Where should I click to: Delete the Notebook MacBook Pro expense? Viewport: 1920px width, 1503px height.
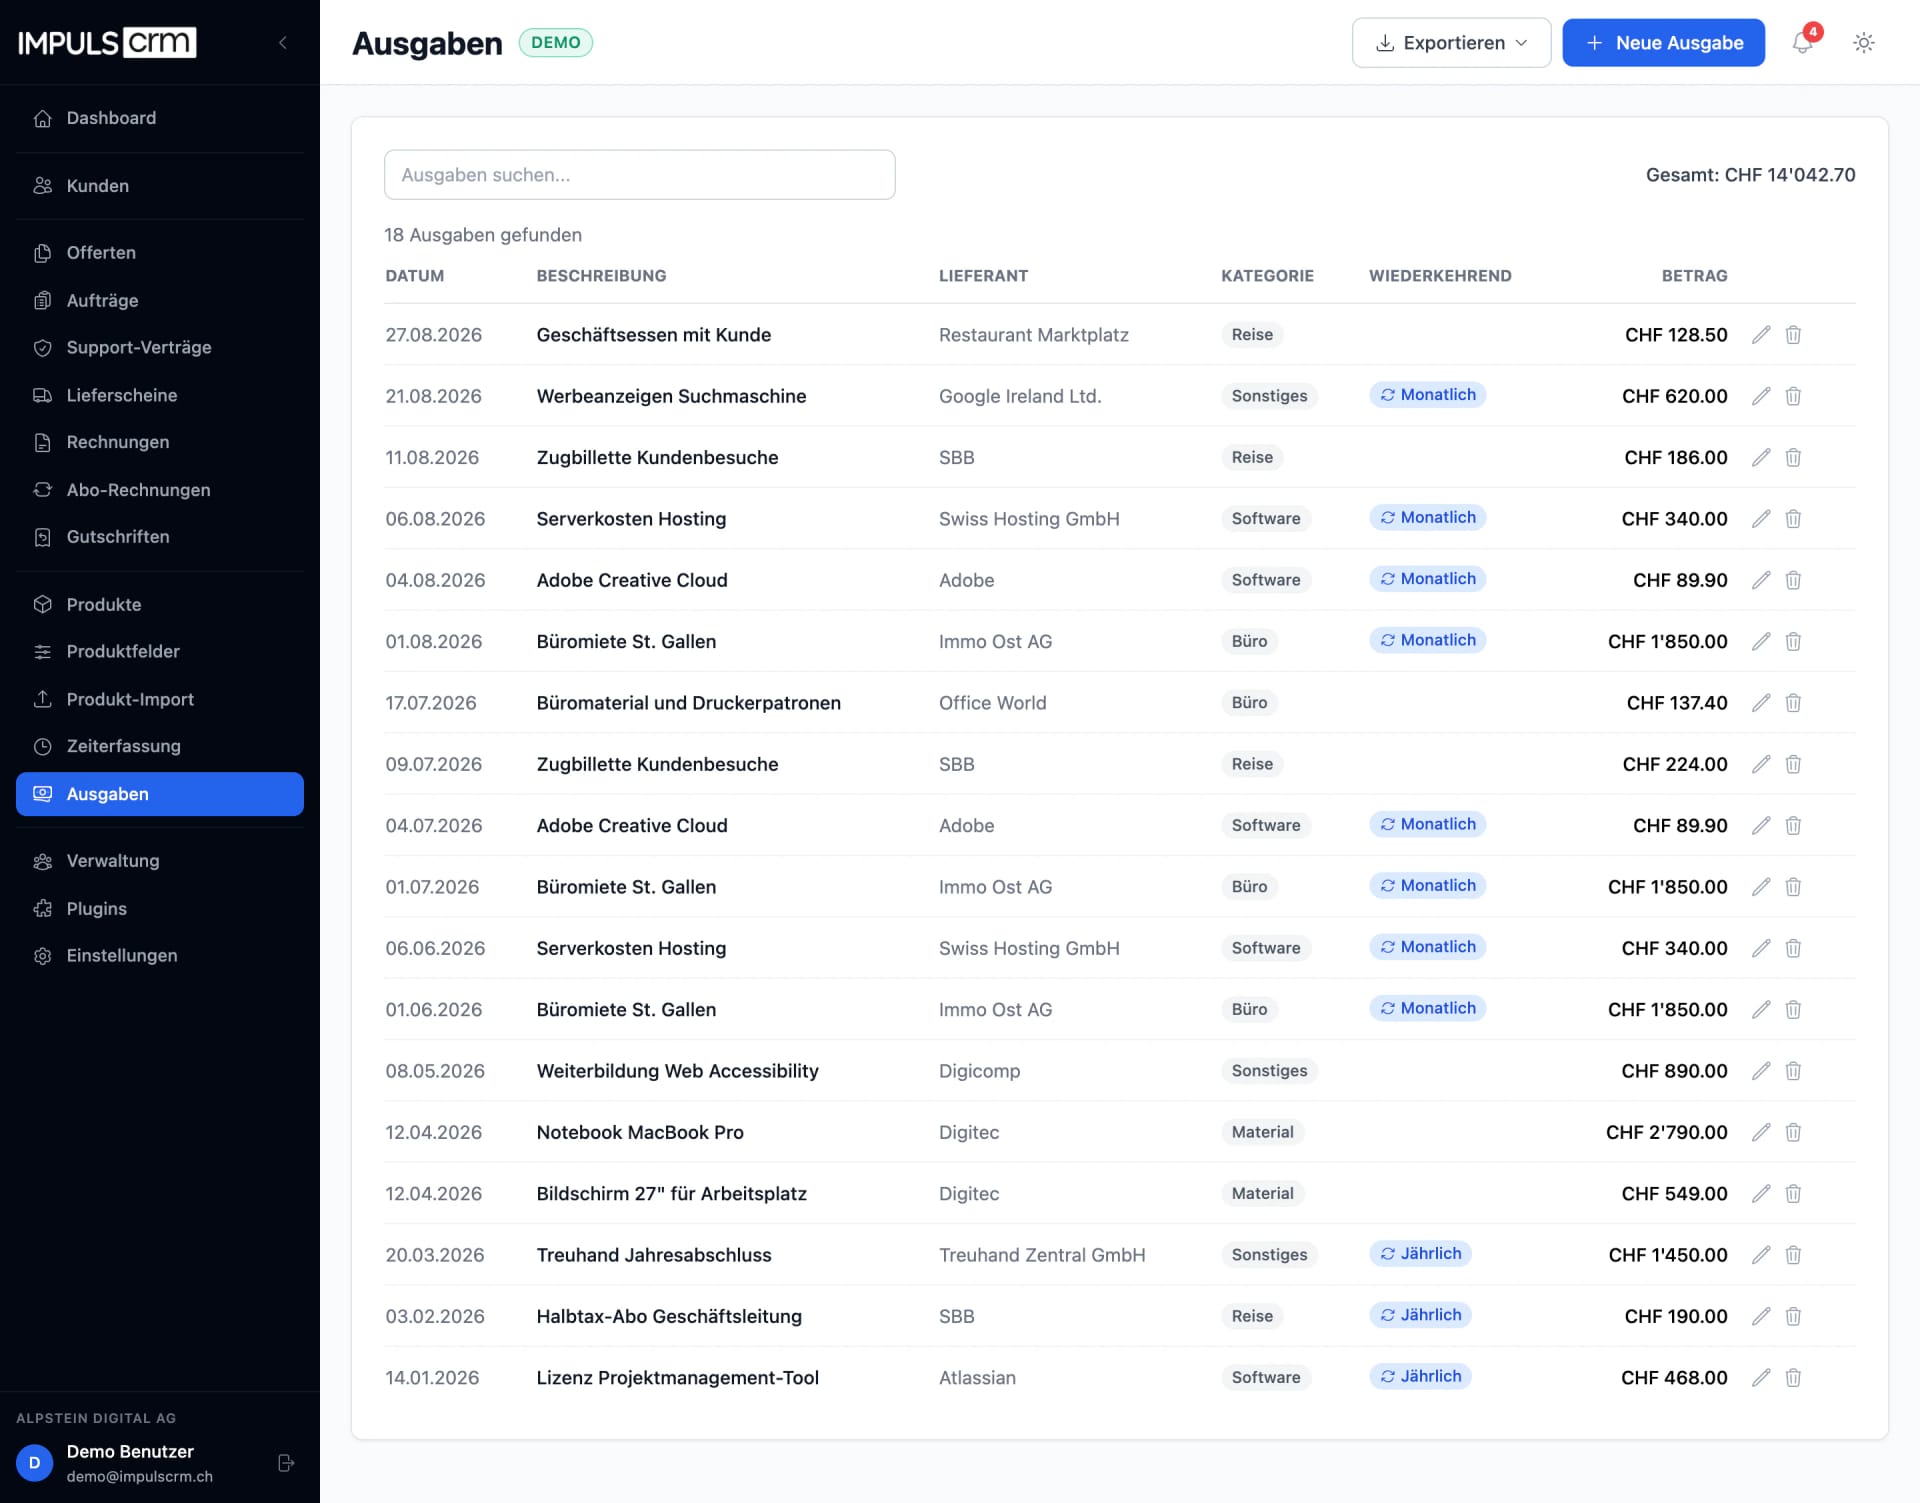click(x=1793, y=1132)
